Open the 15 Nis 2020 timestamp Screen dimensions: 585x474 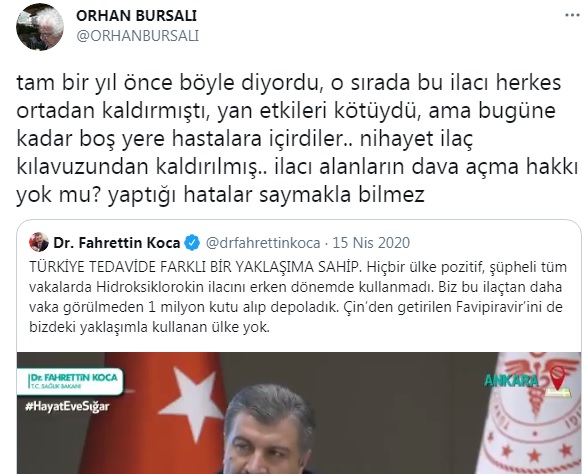(x=371, y=243)
